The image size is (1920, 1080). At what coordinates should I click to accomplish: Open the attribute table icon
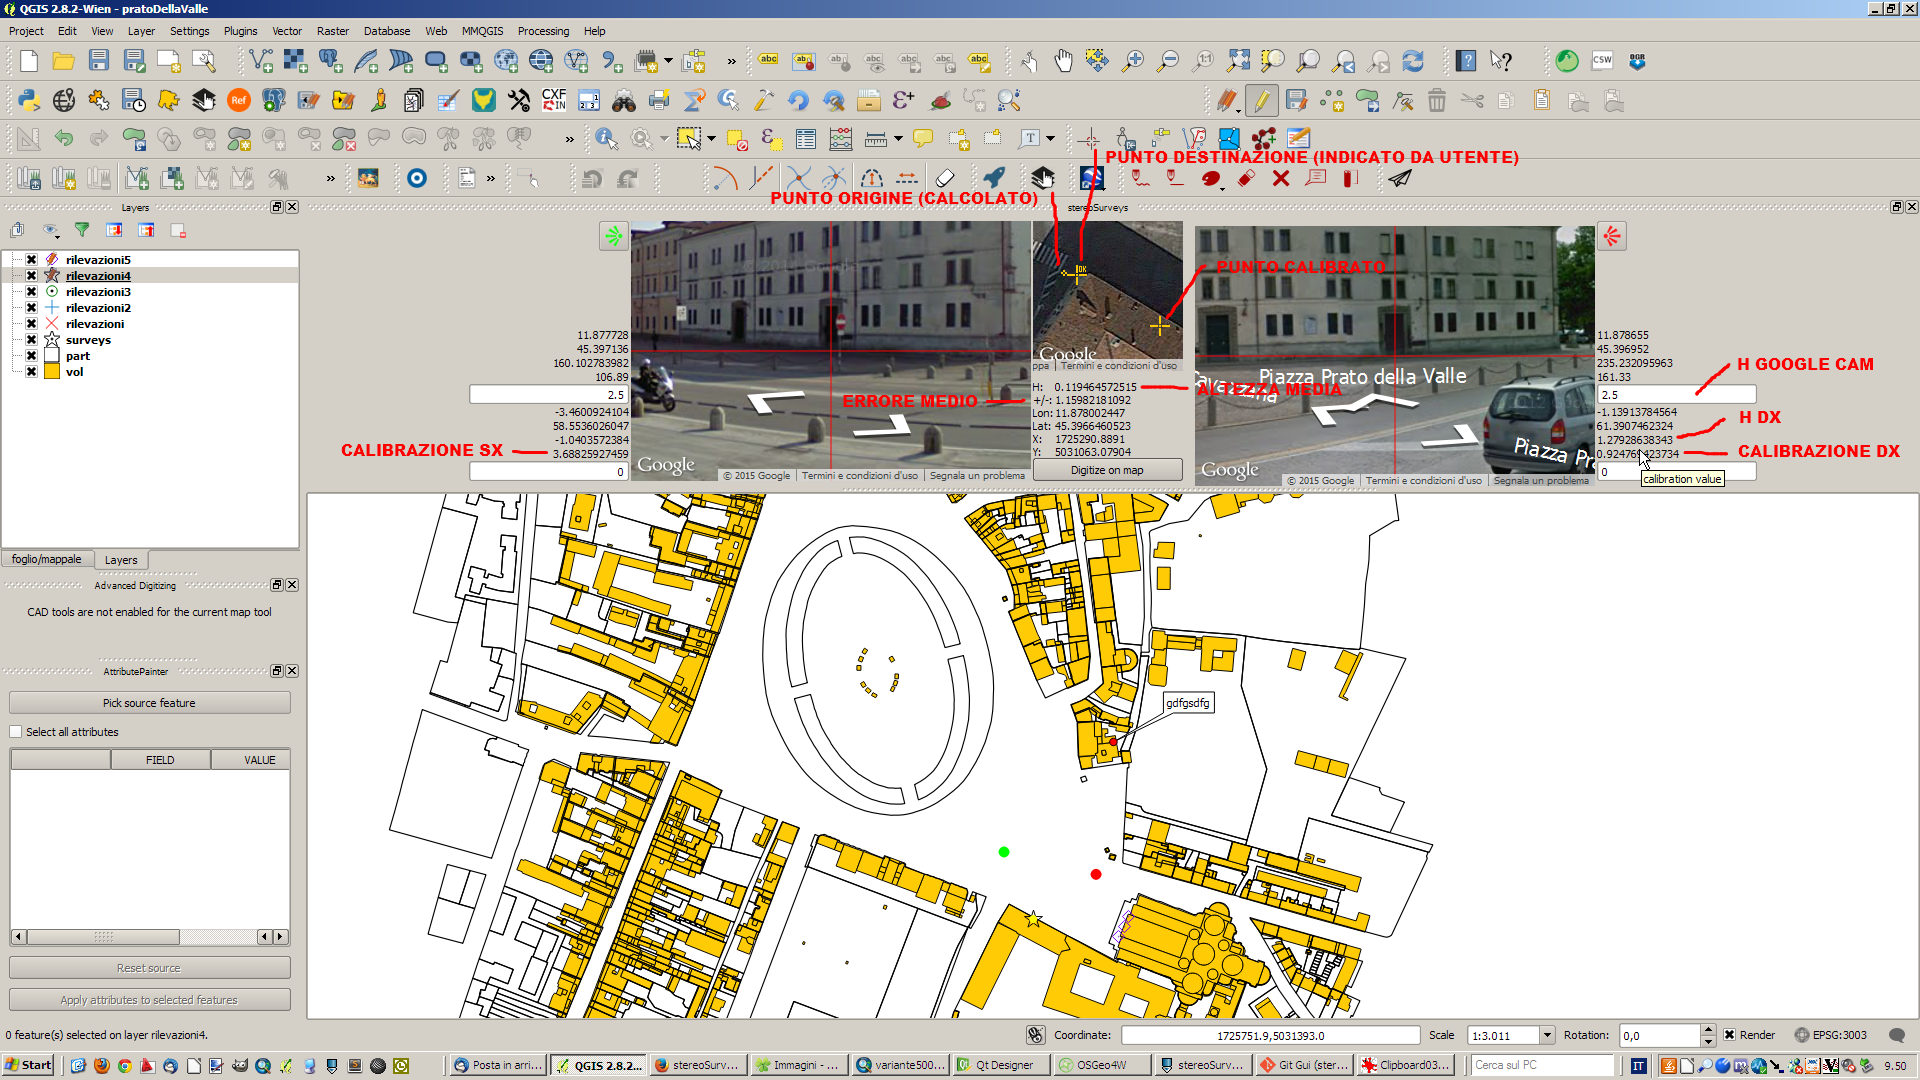tap(805, 139)
